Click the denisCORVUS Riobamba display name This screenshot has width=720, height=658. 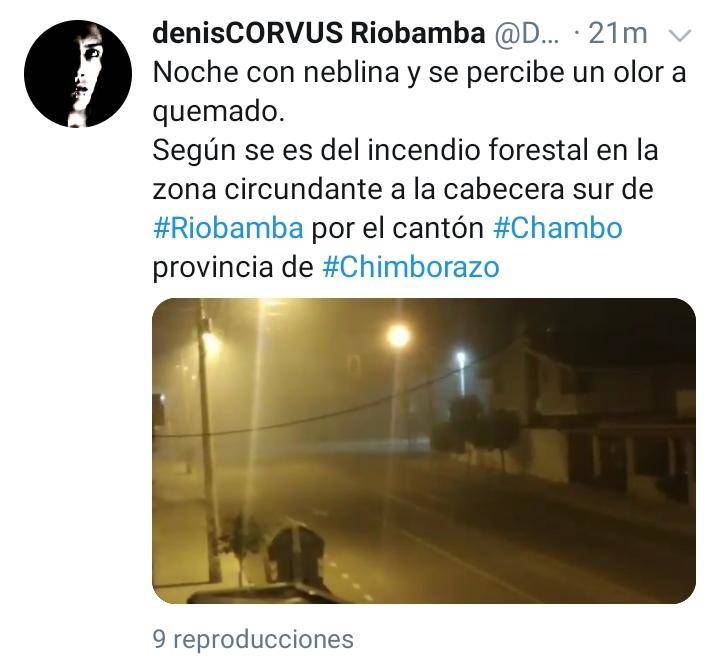click(x=318, y=33)
